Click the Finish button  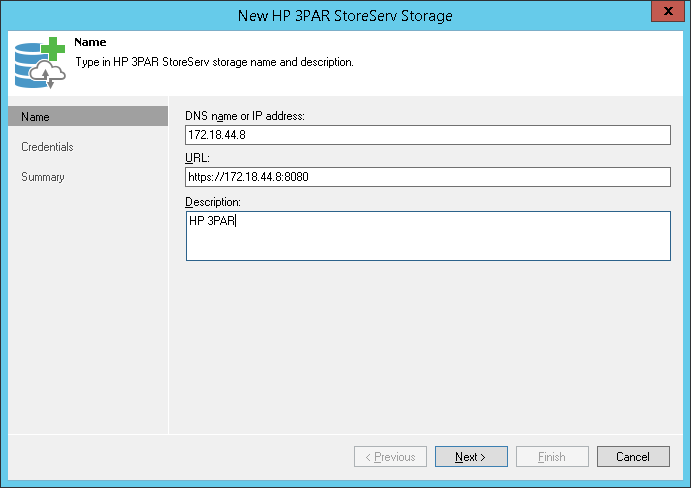[x=552, y=457]
